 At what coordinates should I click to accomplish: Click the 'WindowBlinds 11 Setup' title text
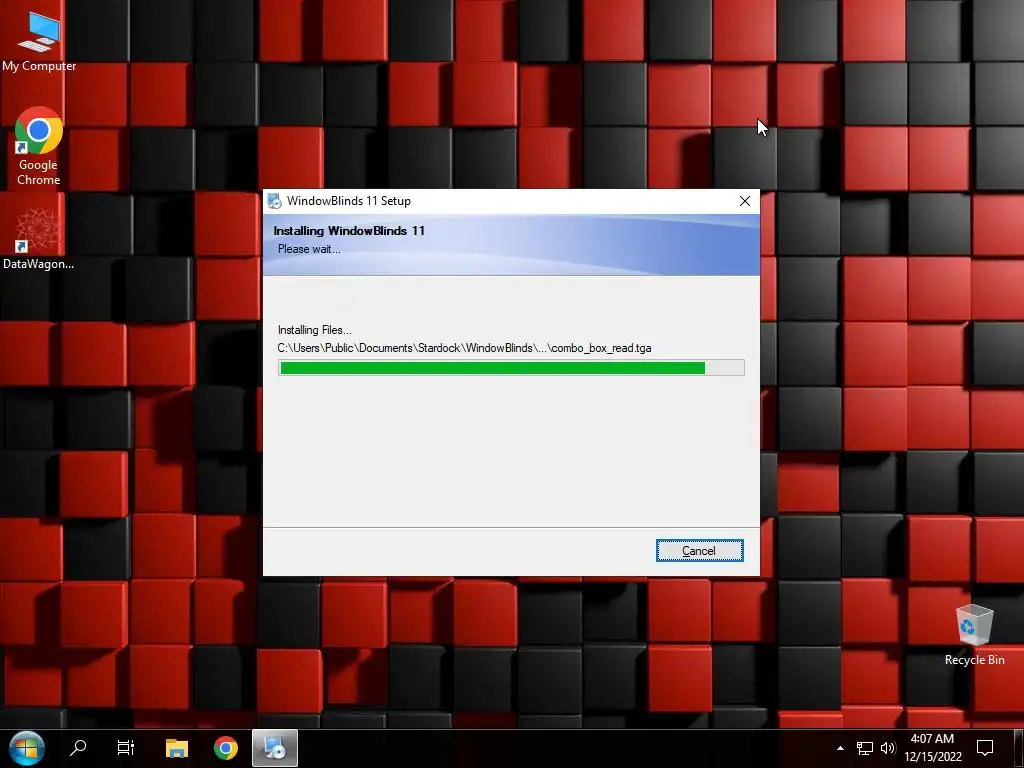349,201
